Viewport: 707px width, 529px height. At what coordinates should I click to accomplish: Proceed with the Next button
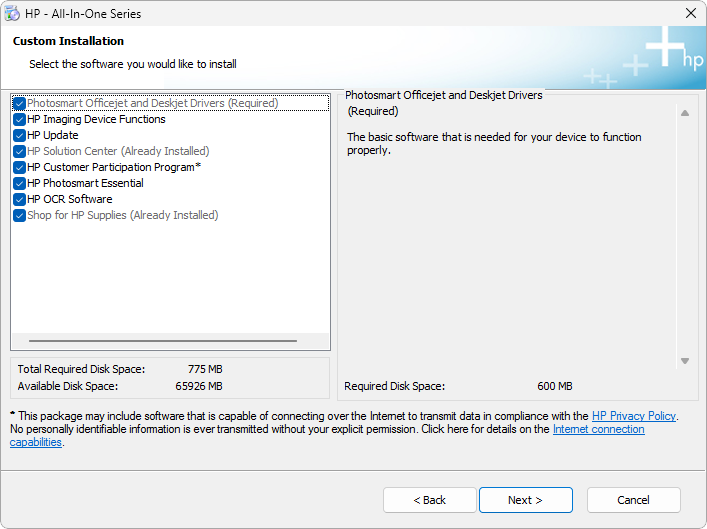(526, 500)
